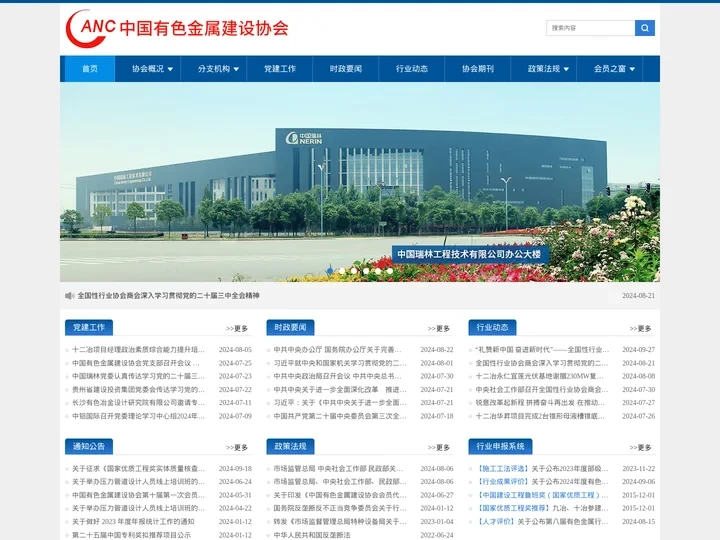Open article 十二冶项目经理政治素质综合能力提升培

(x=138, y=349)
